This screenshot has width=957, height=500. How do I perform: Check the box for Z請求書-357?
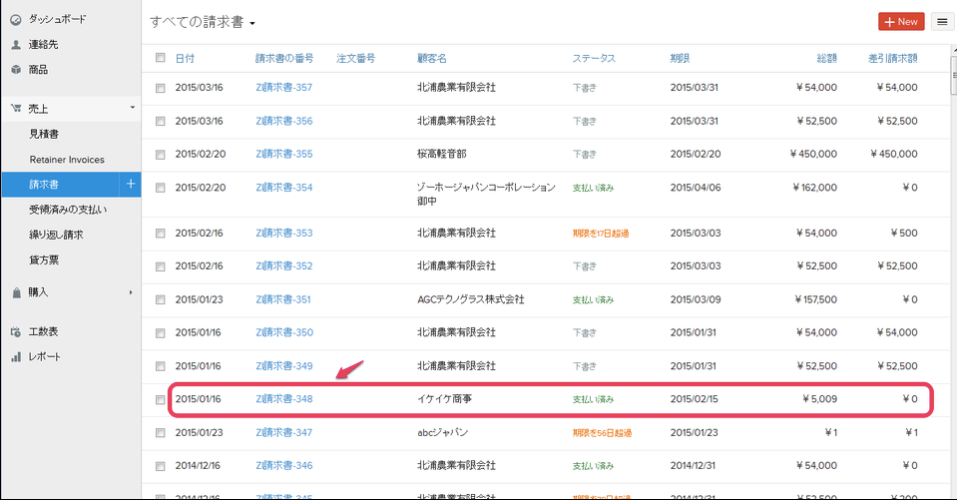point(160,88)
